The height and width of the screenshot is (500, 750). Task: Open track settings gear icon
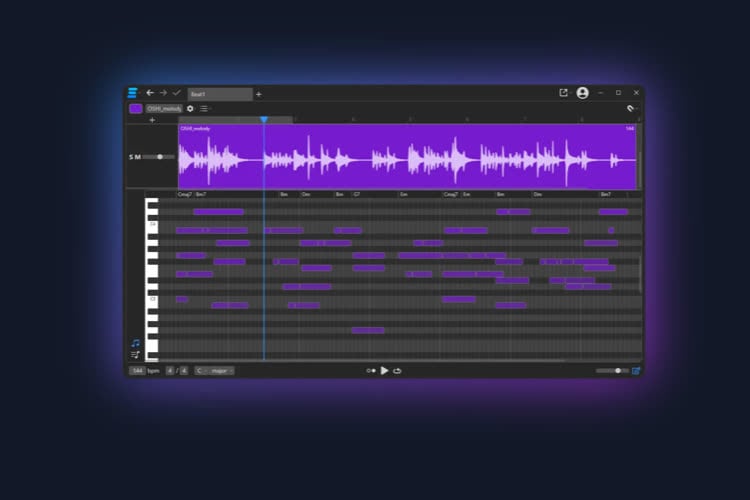coord(190,109)
